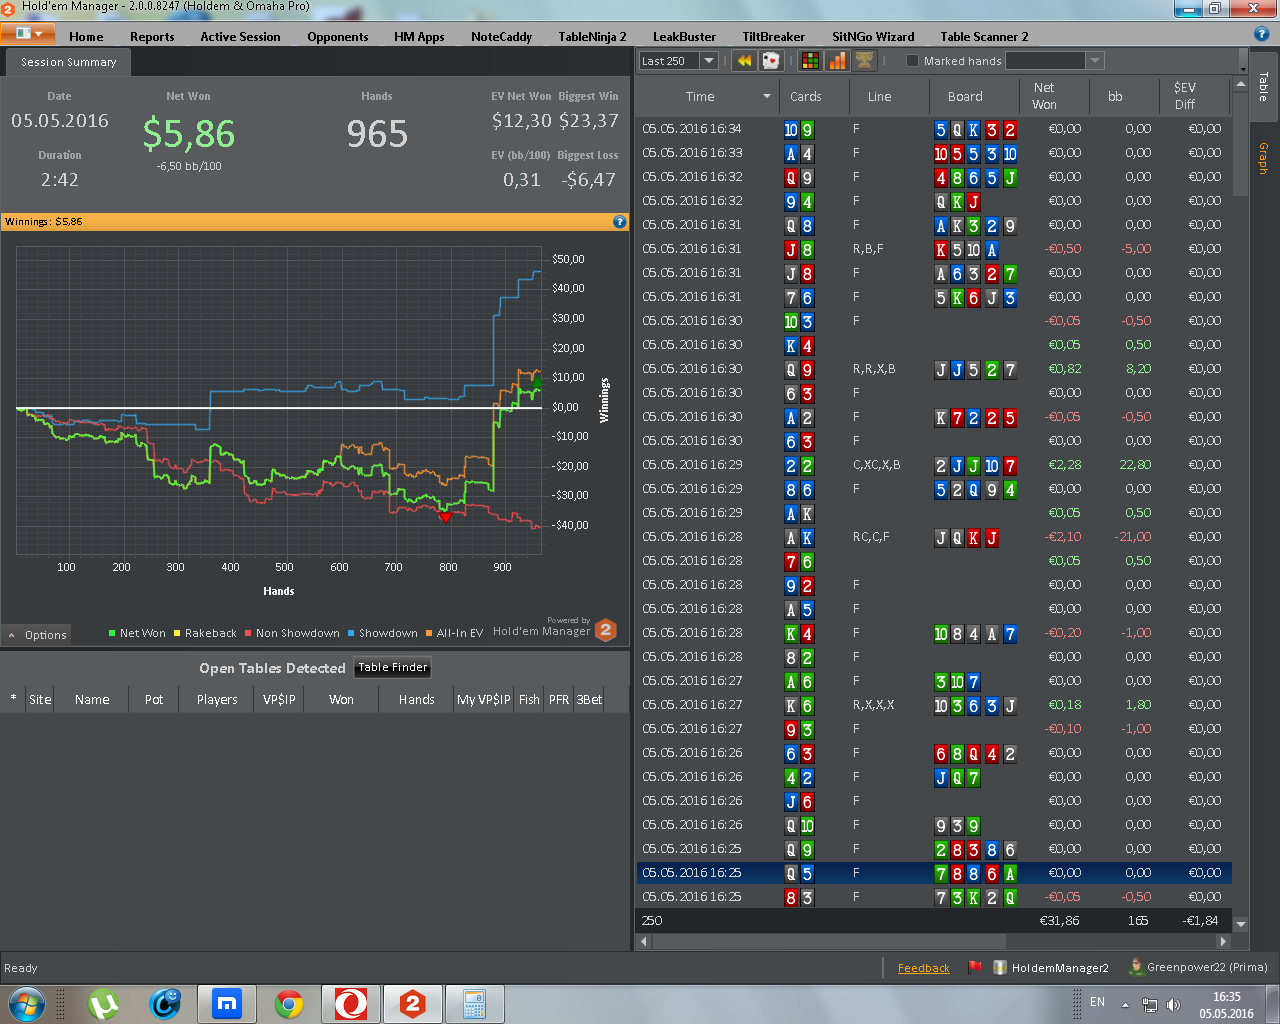
Task: Select the vertical Table side tab
Action: click(x=1263, y=86)
